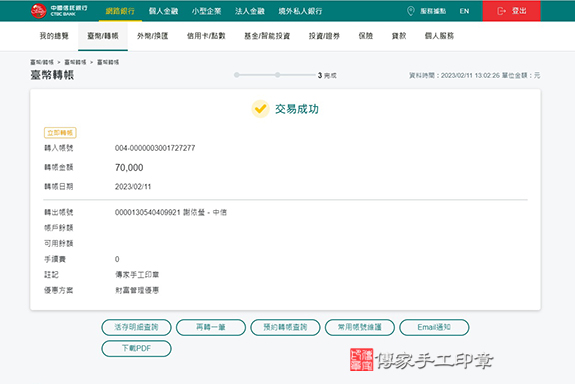Click the service locations pin icon
Screen dimensions: 575x384
[x=411, y=11]
